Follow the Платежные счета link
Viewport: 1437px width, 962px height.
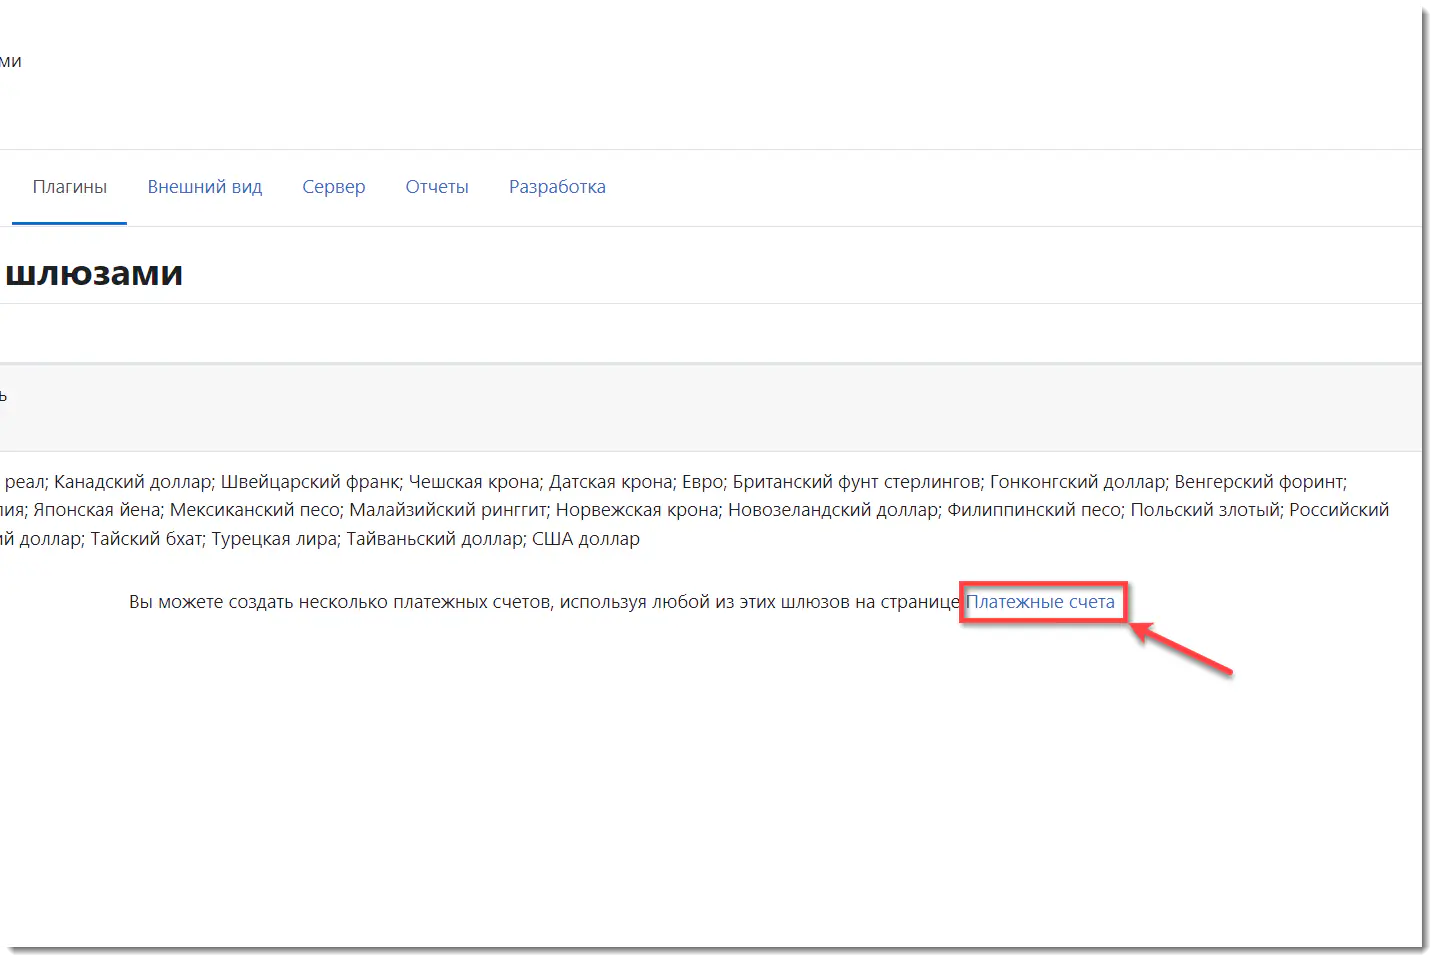coord(1040,602)
